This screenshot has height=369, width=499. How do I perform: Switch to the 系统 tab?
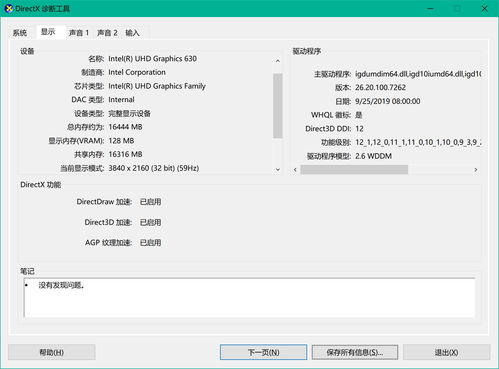[20, 33]
